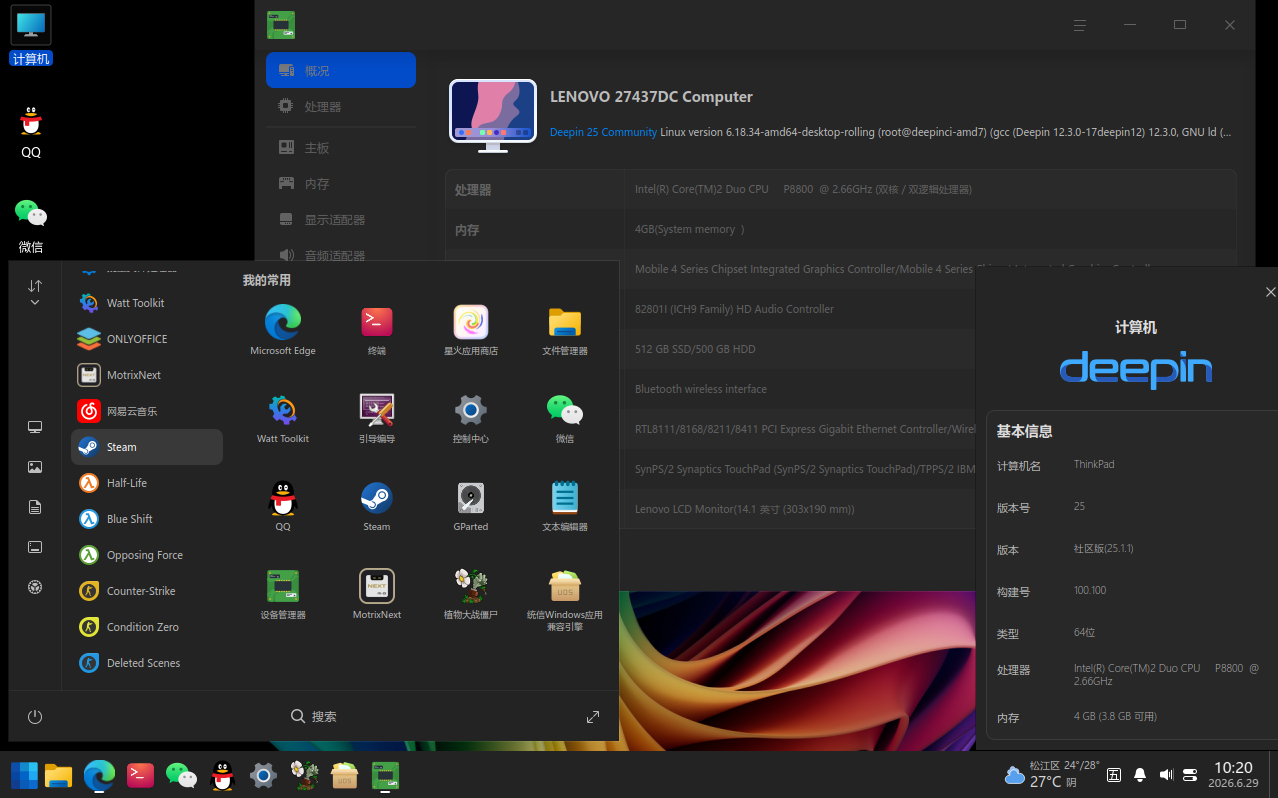The width and height of the screenshot is (1278, 798).
Task: Select 网易云音乐 in the launcher app list
Action: 147,411
